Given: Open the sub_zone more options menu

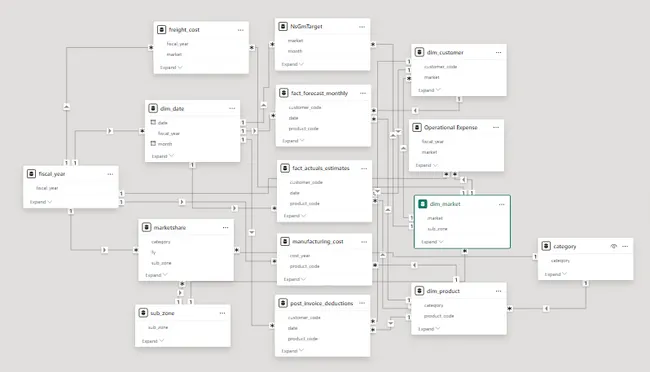Looking at the screenshot, I should click(223, 313).
